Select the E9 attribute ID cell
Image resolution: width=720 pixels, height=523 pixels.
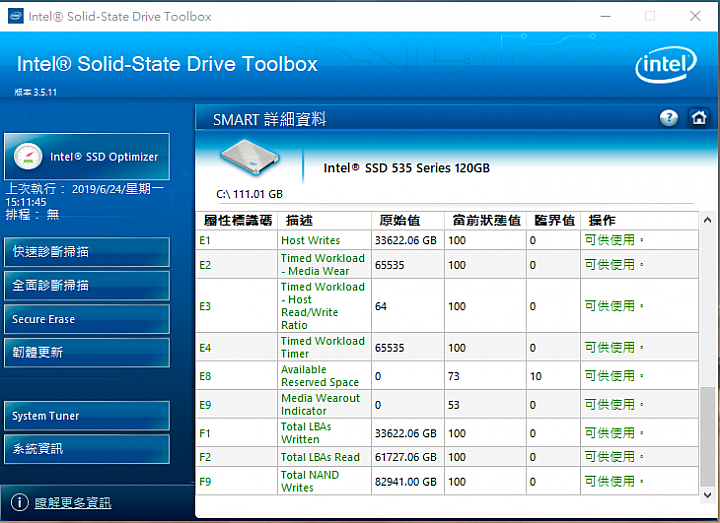(x=237, y=405)
